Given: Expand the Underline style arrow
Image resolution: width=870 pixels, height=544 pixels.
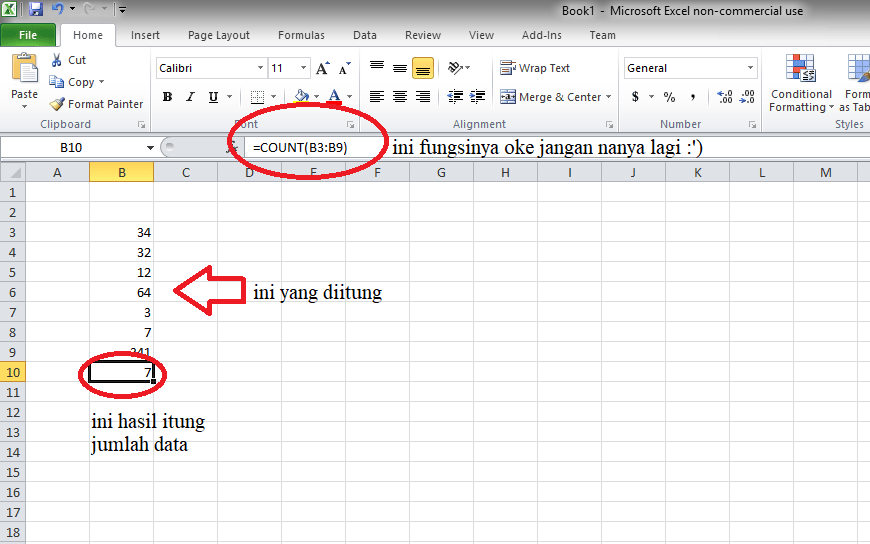Looking at the screenshot, I should click(229, 97).
